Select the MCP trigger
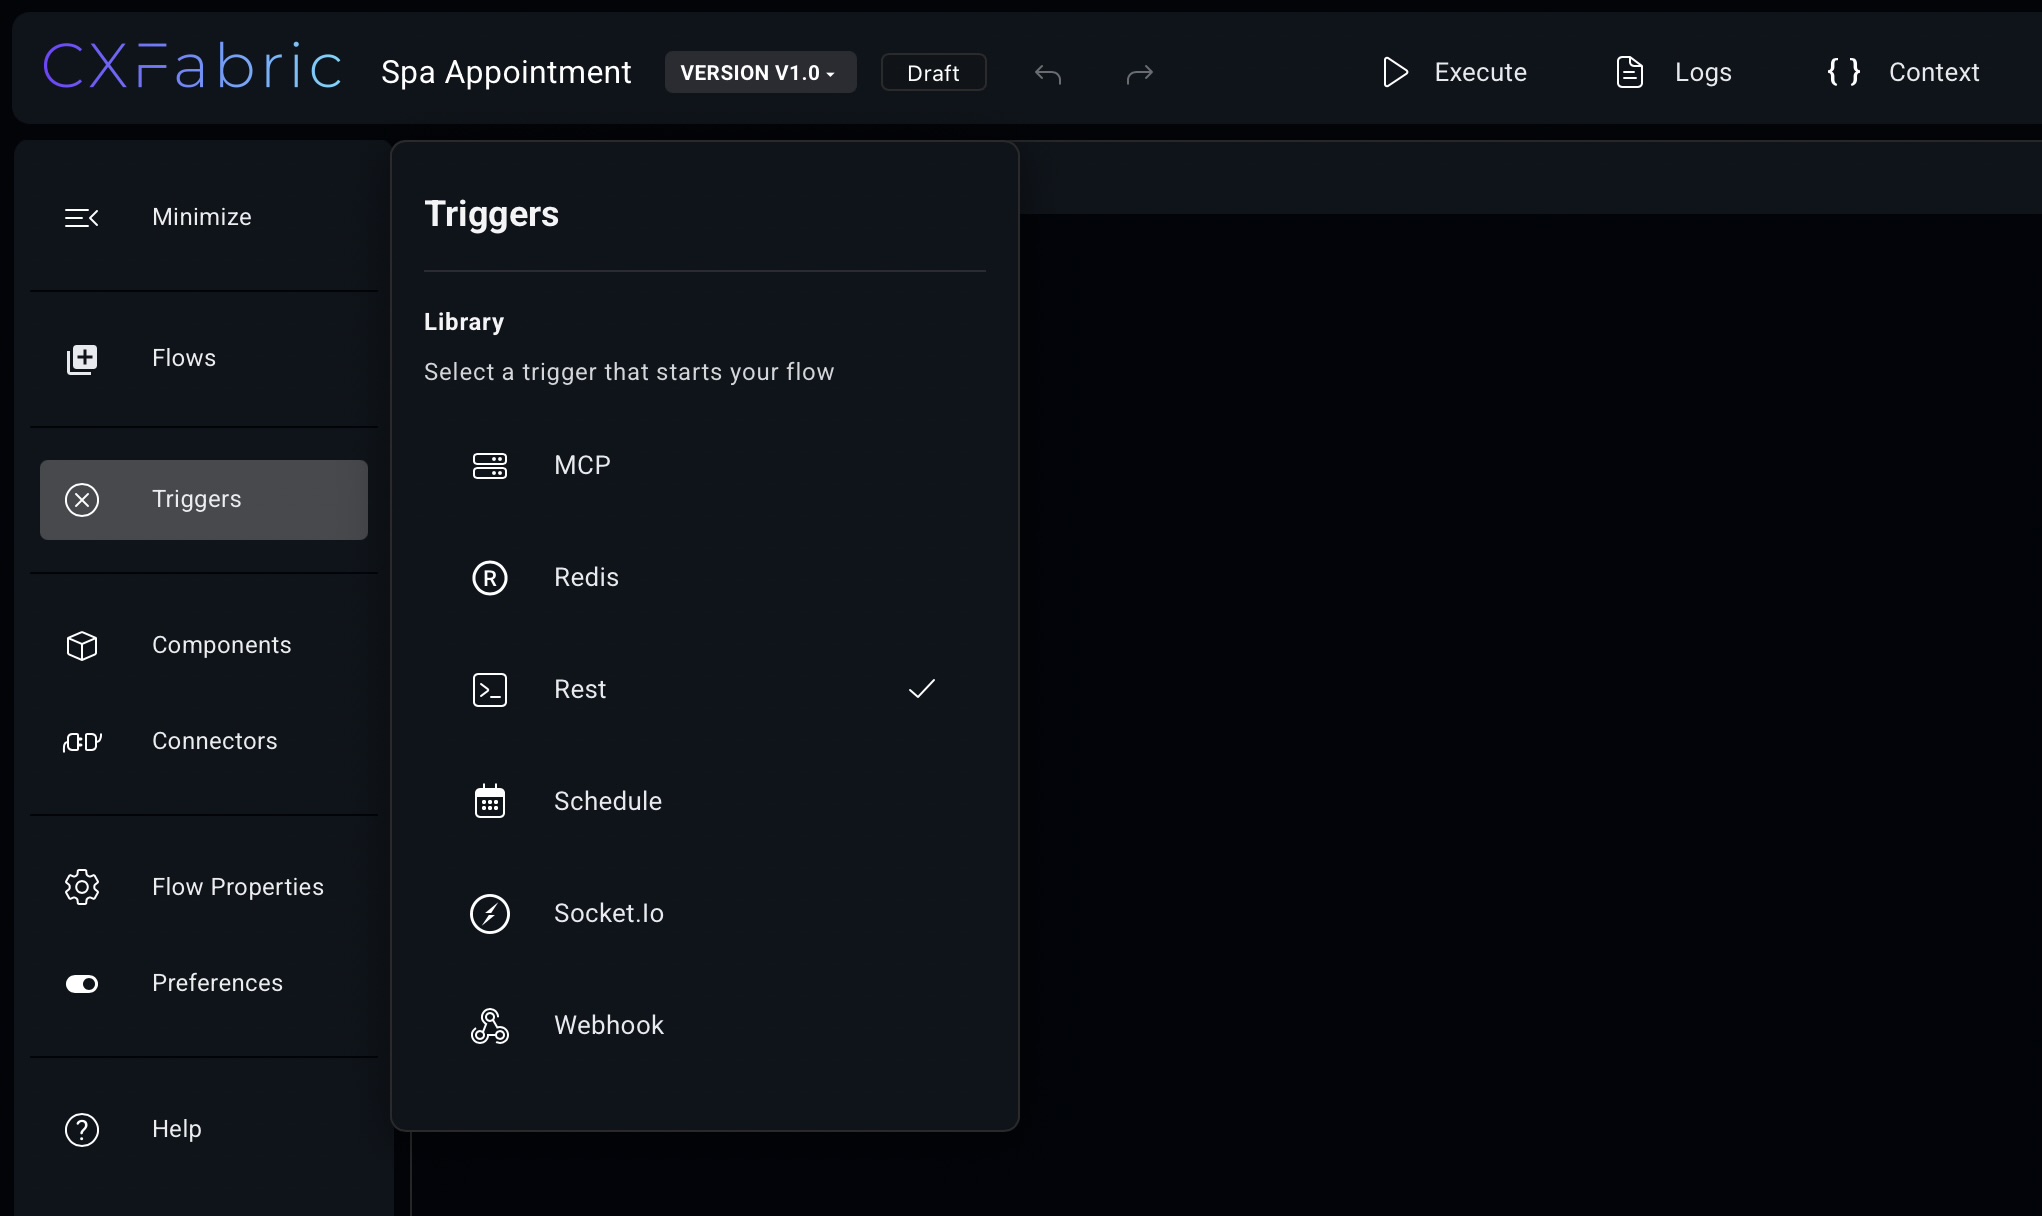Screen dimensions: 2042x1216 (x=704, y=465)
